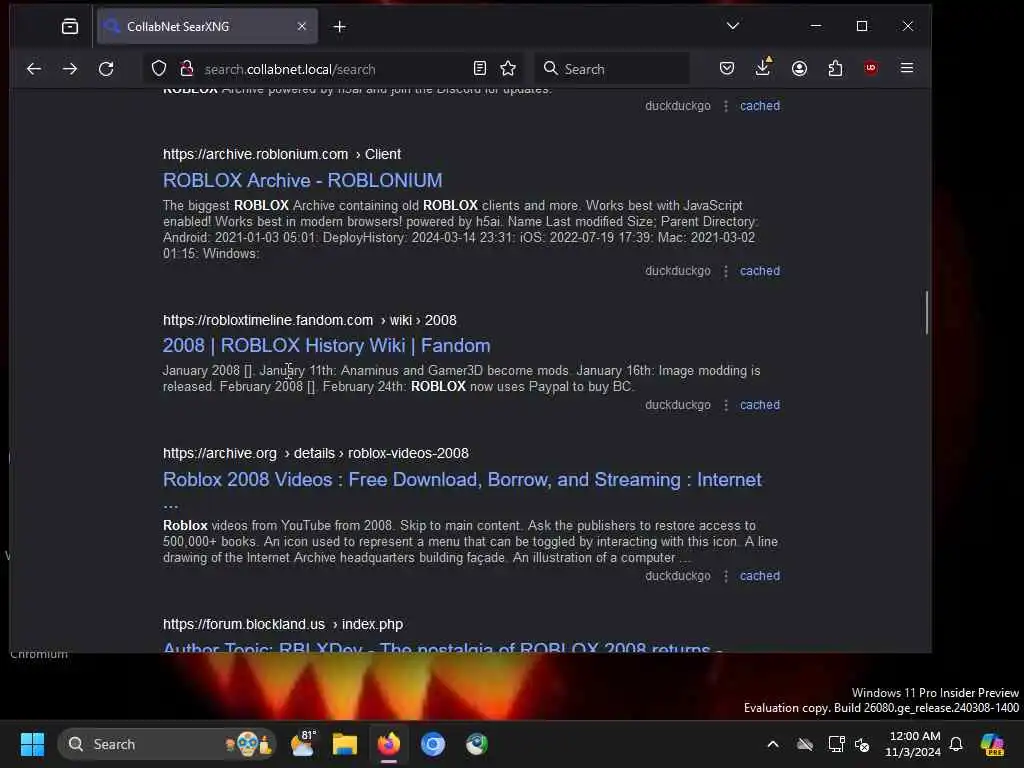This screenshot has width=1024, height=768.
Task: Open a new tab with plus button
Action: (340, 26)
